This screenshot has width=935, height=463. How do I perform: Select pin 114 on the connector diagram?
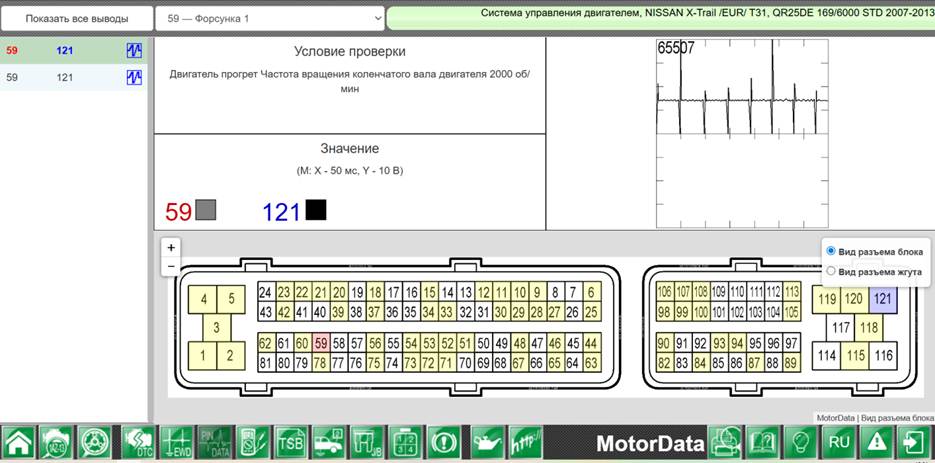coord(826,356)
